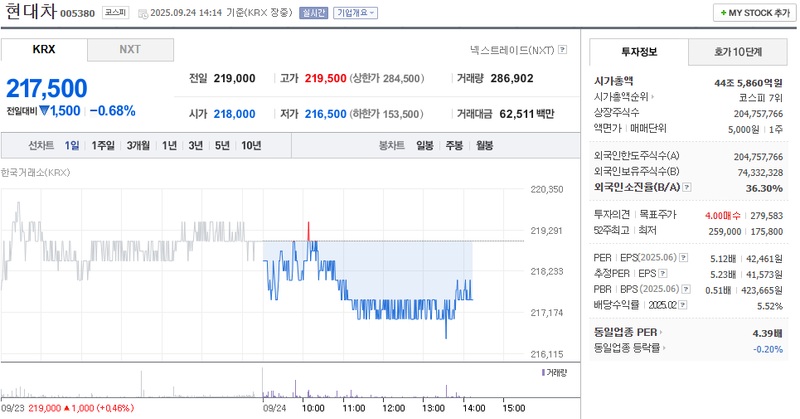This screenshot has height=419, width=800.
Task: Click the 09/24 date axis label
Action: (274, 408)
